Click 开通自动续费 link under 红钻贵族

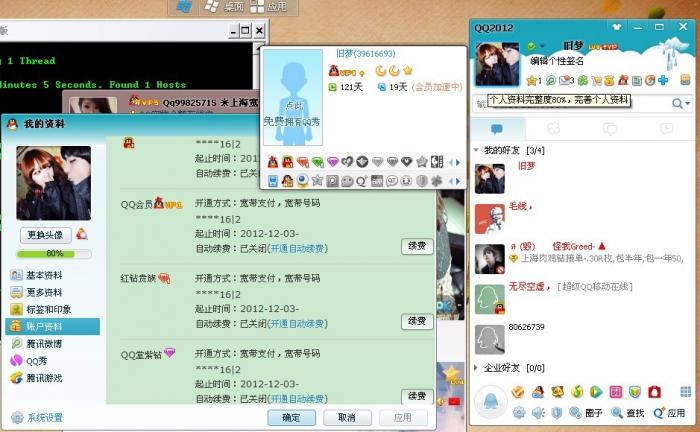(297, 323)
